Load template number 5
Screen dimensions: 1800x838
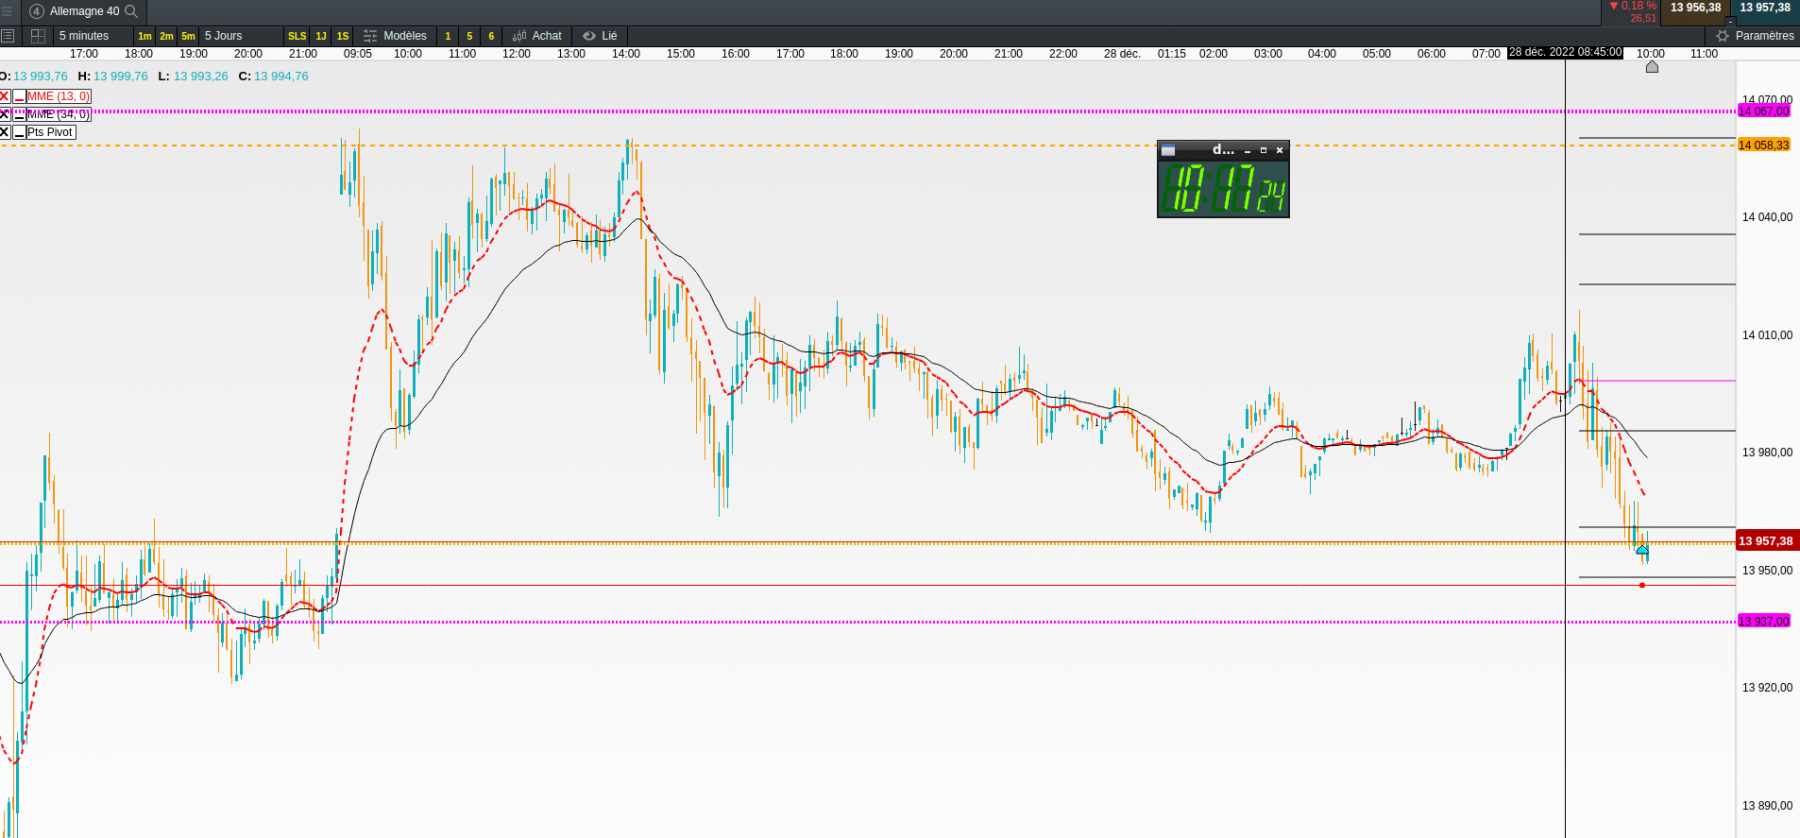click(470, 36)
